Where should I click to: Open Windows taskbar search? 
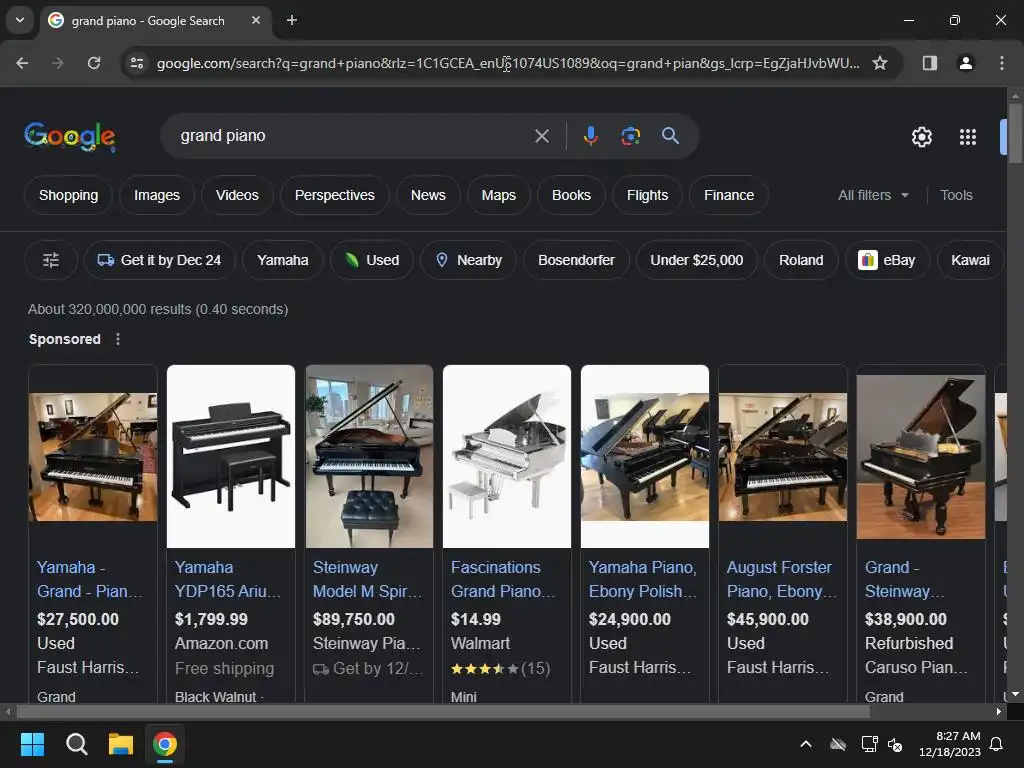(76, 744)
